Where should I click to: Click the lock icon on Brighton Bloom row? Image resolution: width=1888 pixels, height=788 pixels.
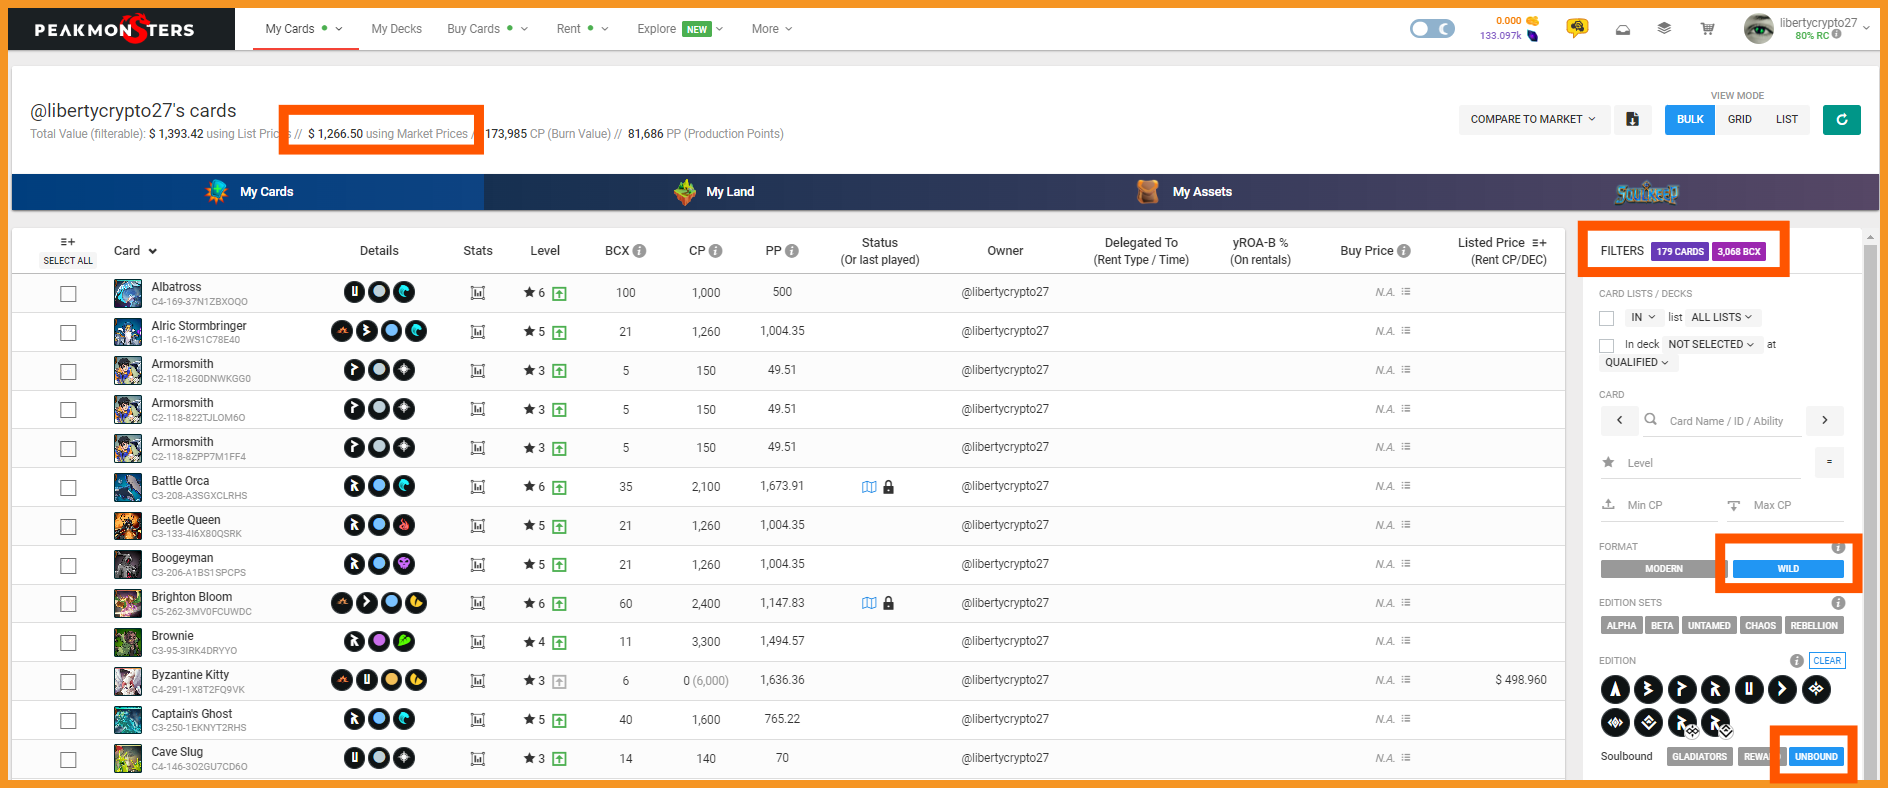(x=888, y=603)
